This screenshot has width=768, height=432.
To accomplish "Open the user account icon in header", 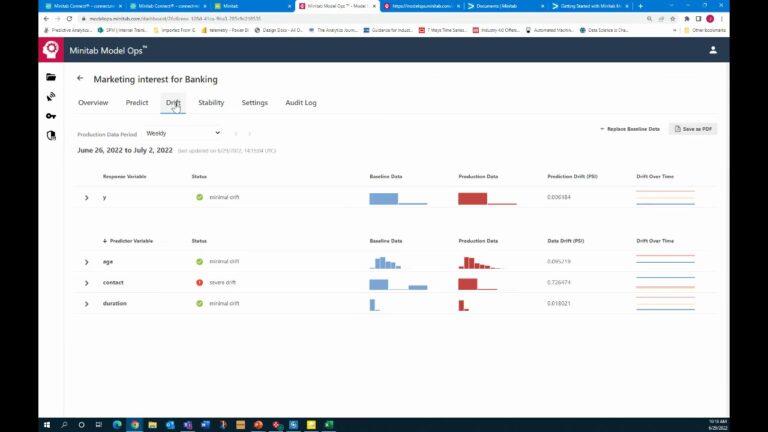I will 713,50.
